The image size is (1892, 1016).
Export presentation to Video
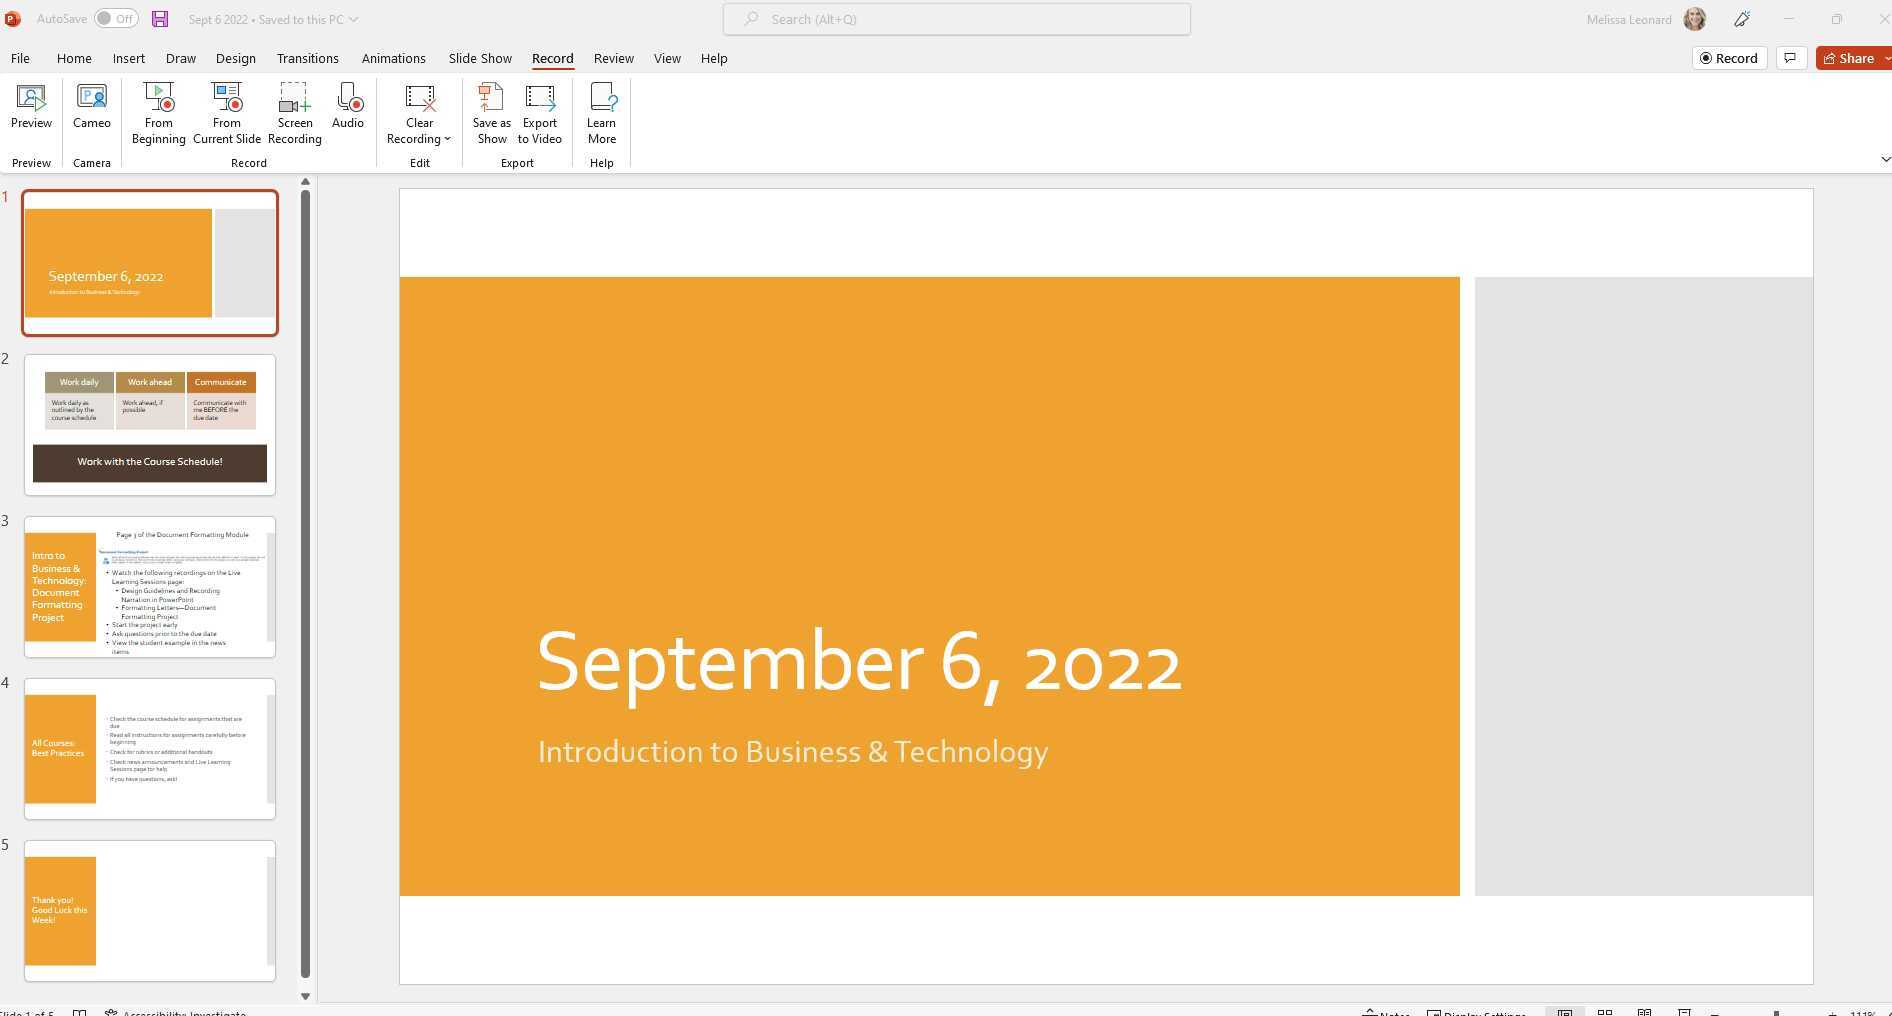539,112
